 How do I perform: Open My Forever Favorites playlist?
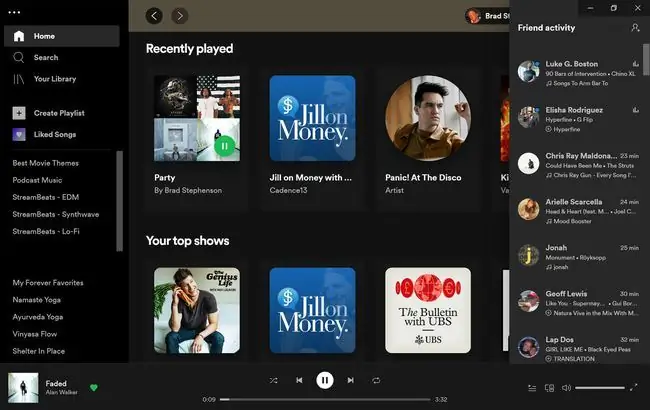point(48,283)
